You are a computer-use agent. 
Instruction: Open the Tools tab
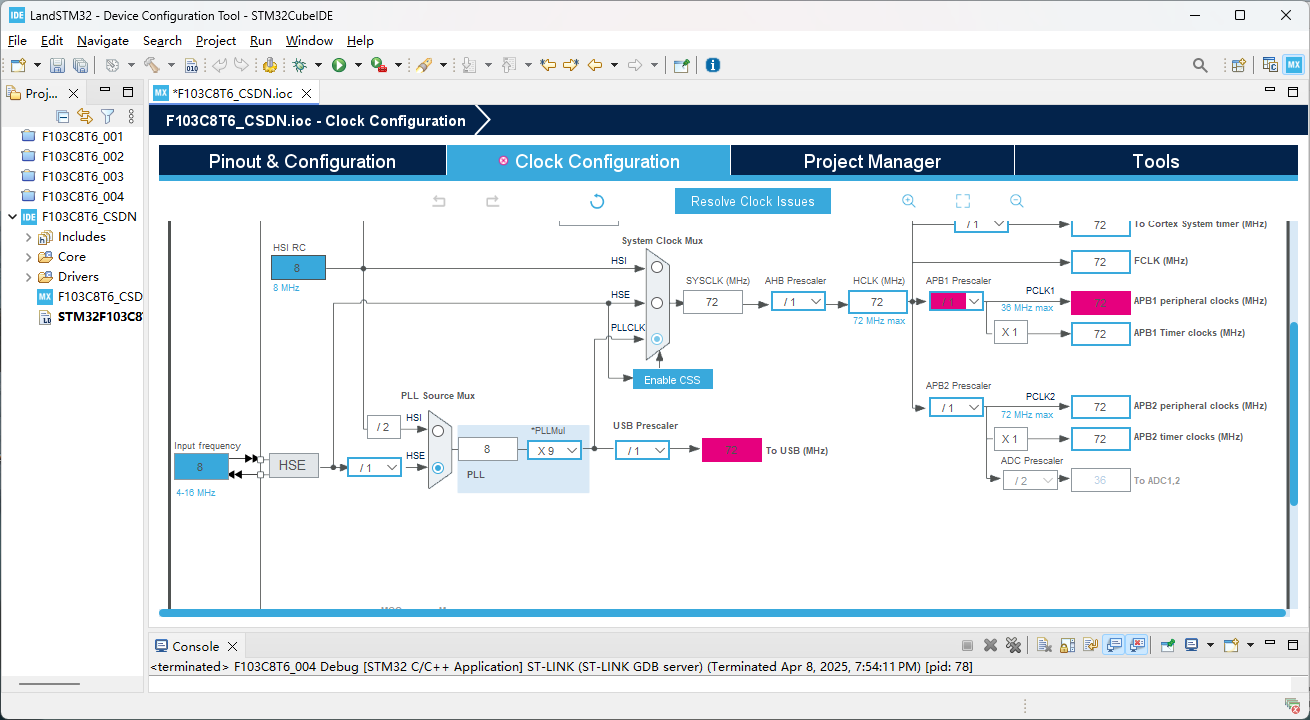(x=1156, y=161)
